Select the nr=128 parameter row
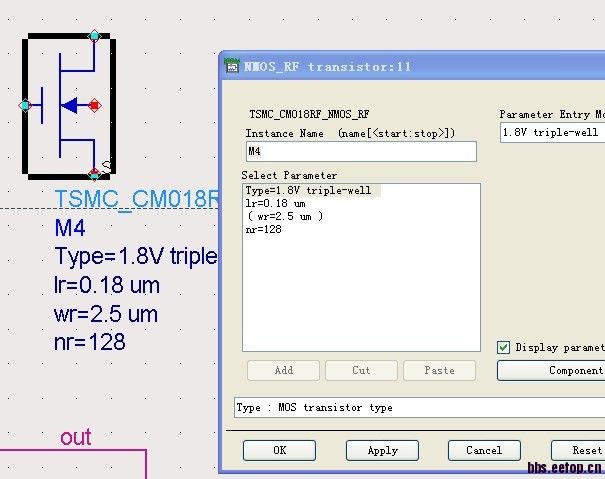Viewport: 605px width, 479px height. point(264,230)
